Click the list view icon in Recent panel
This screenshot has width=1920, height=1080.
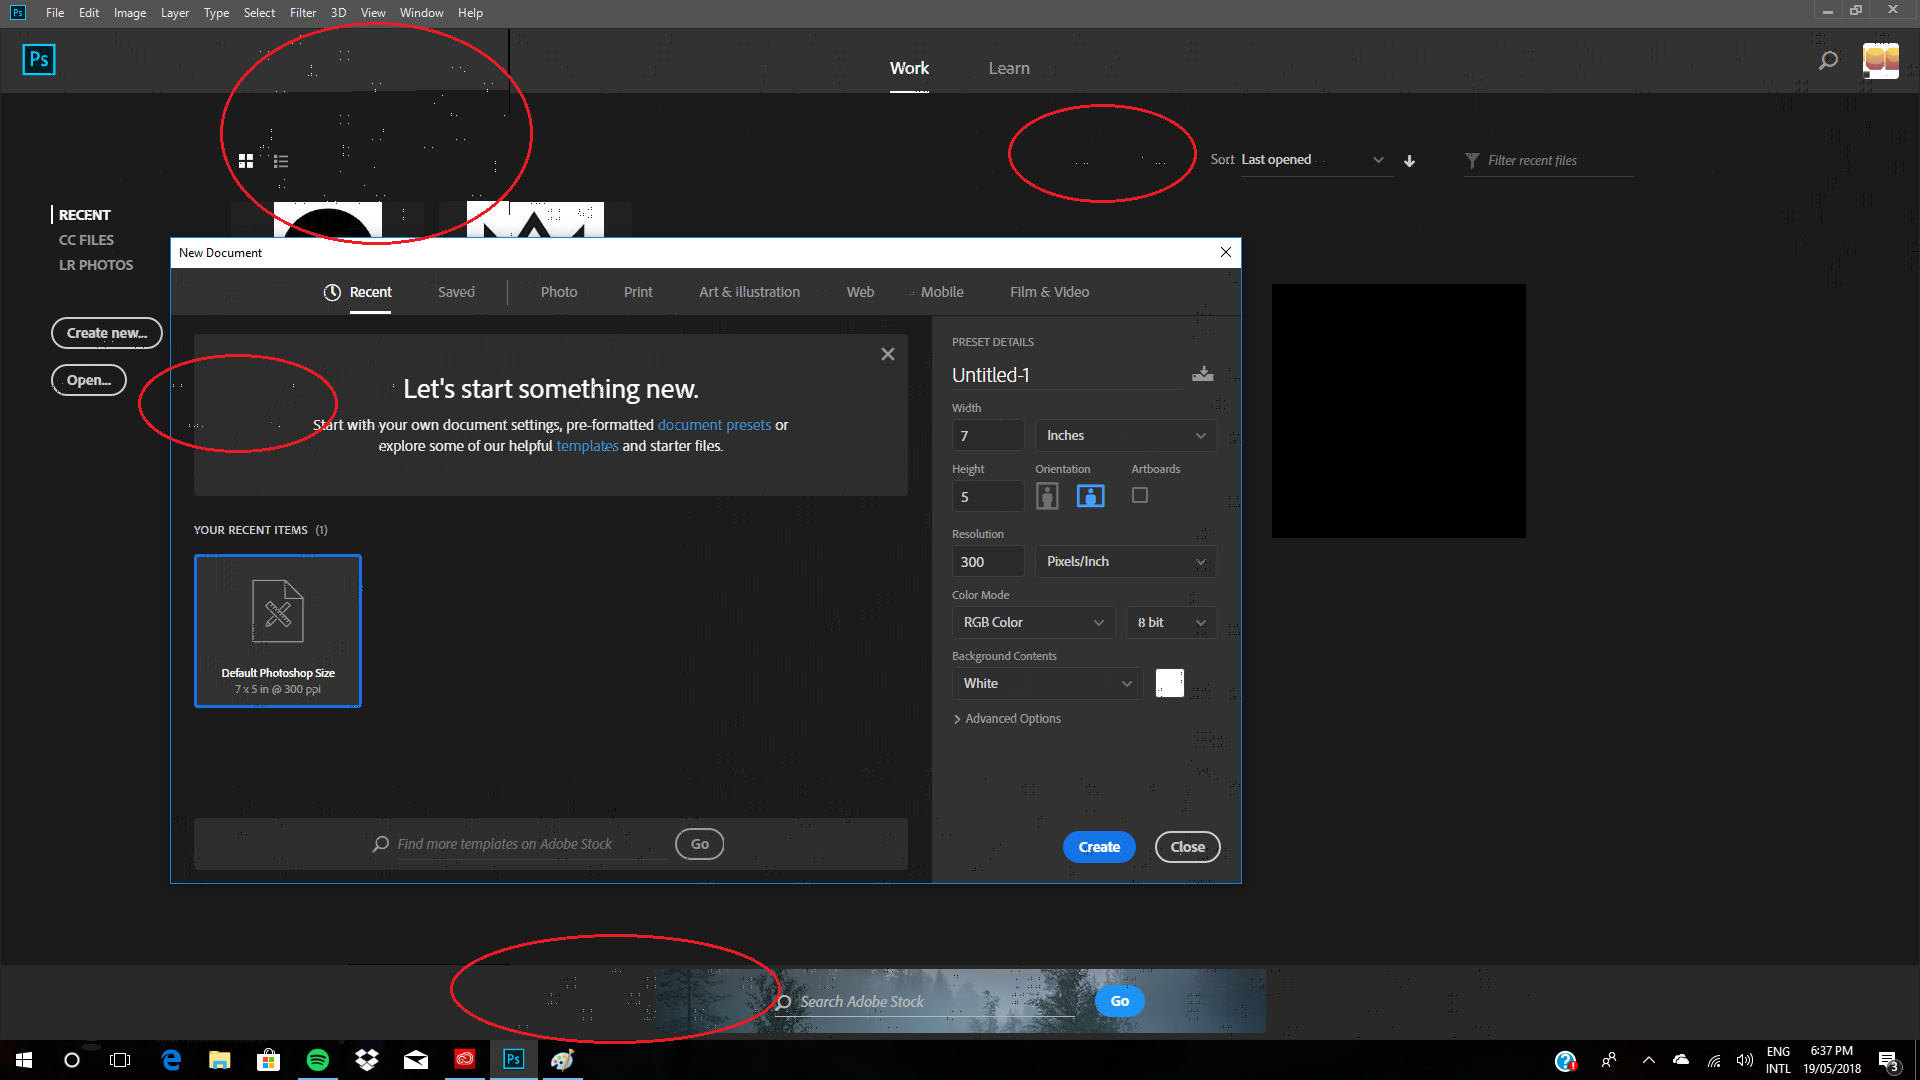click(281, 161)
